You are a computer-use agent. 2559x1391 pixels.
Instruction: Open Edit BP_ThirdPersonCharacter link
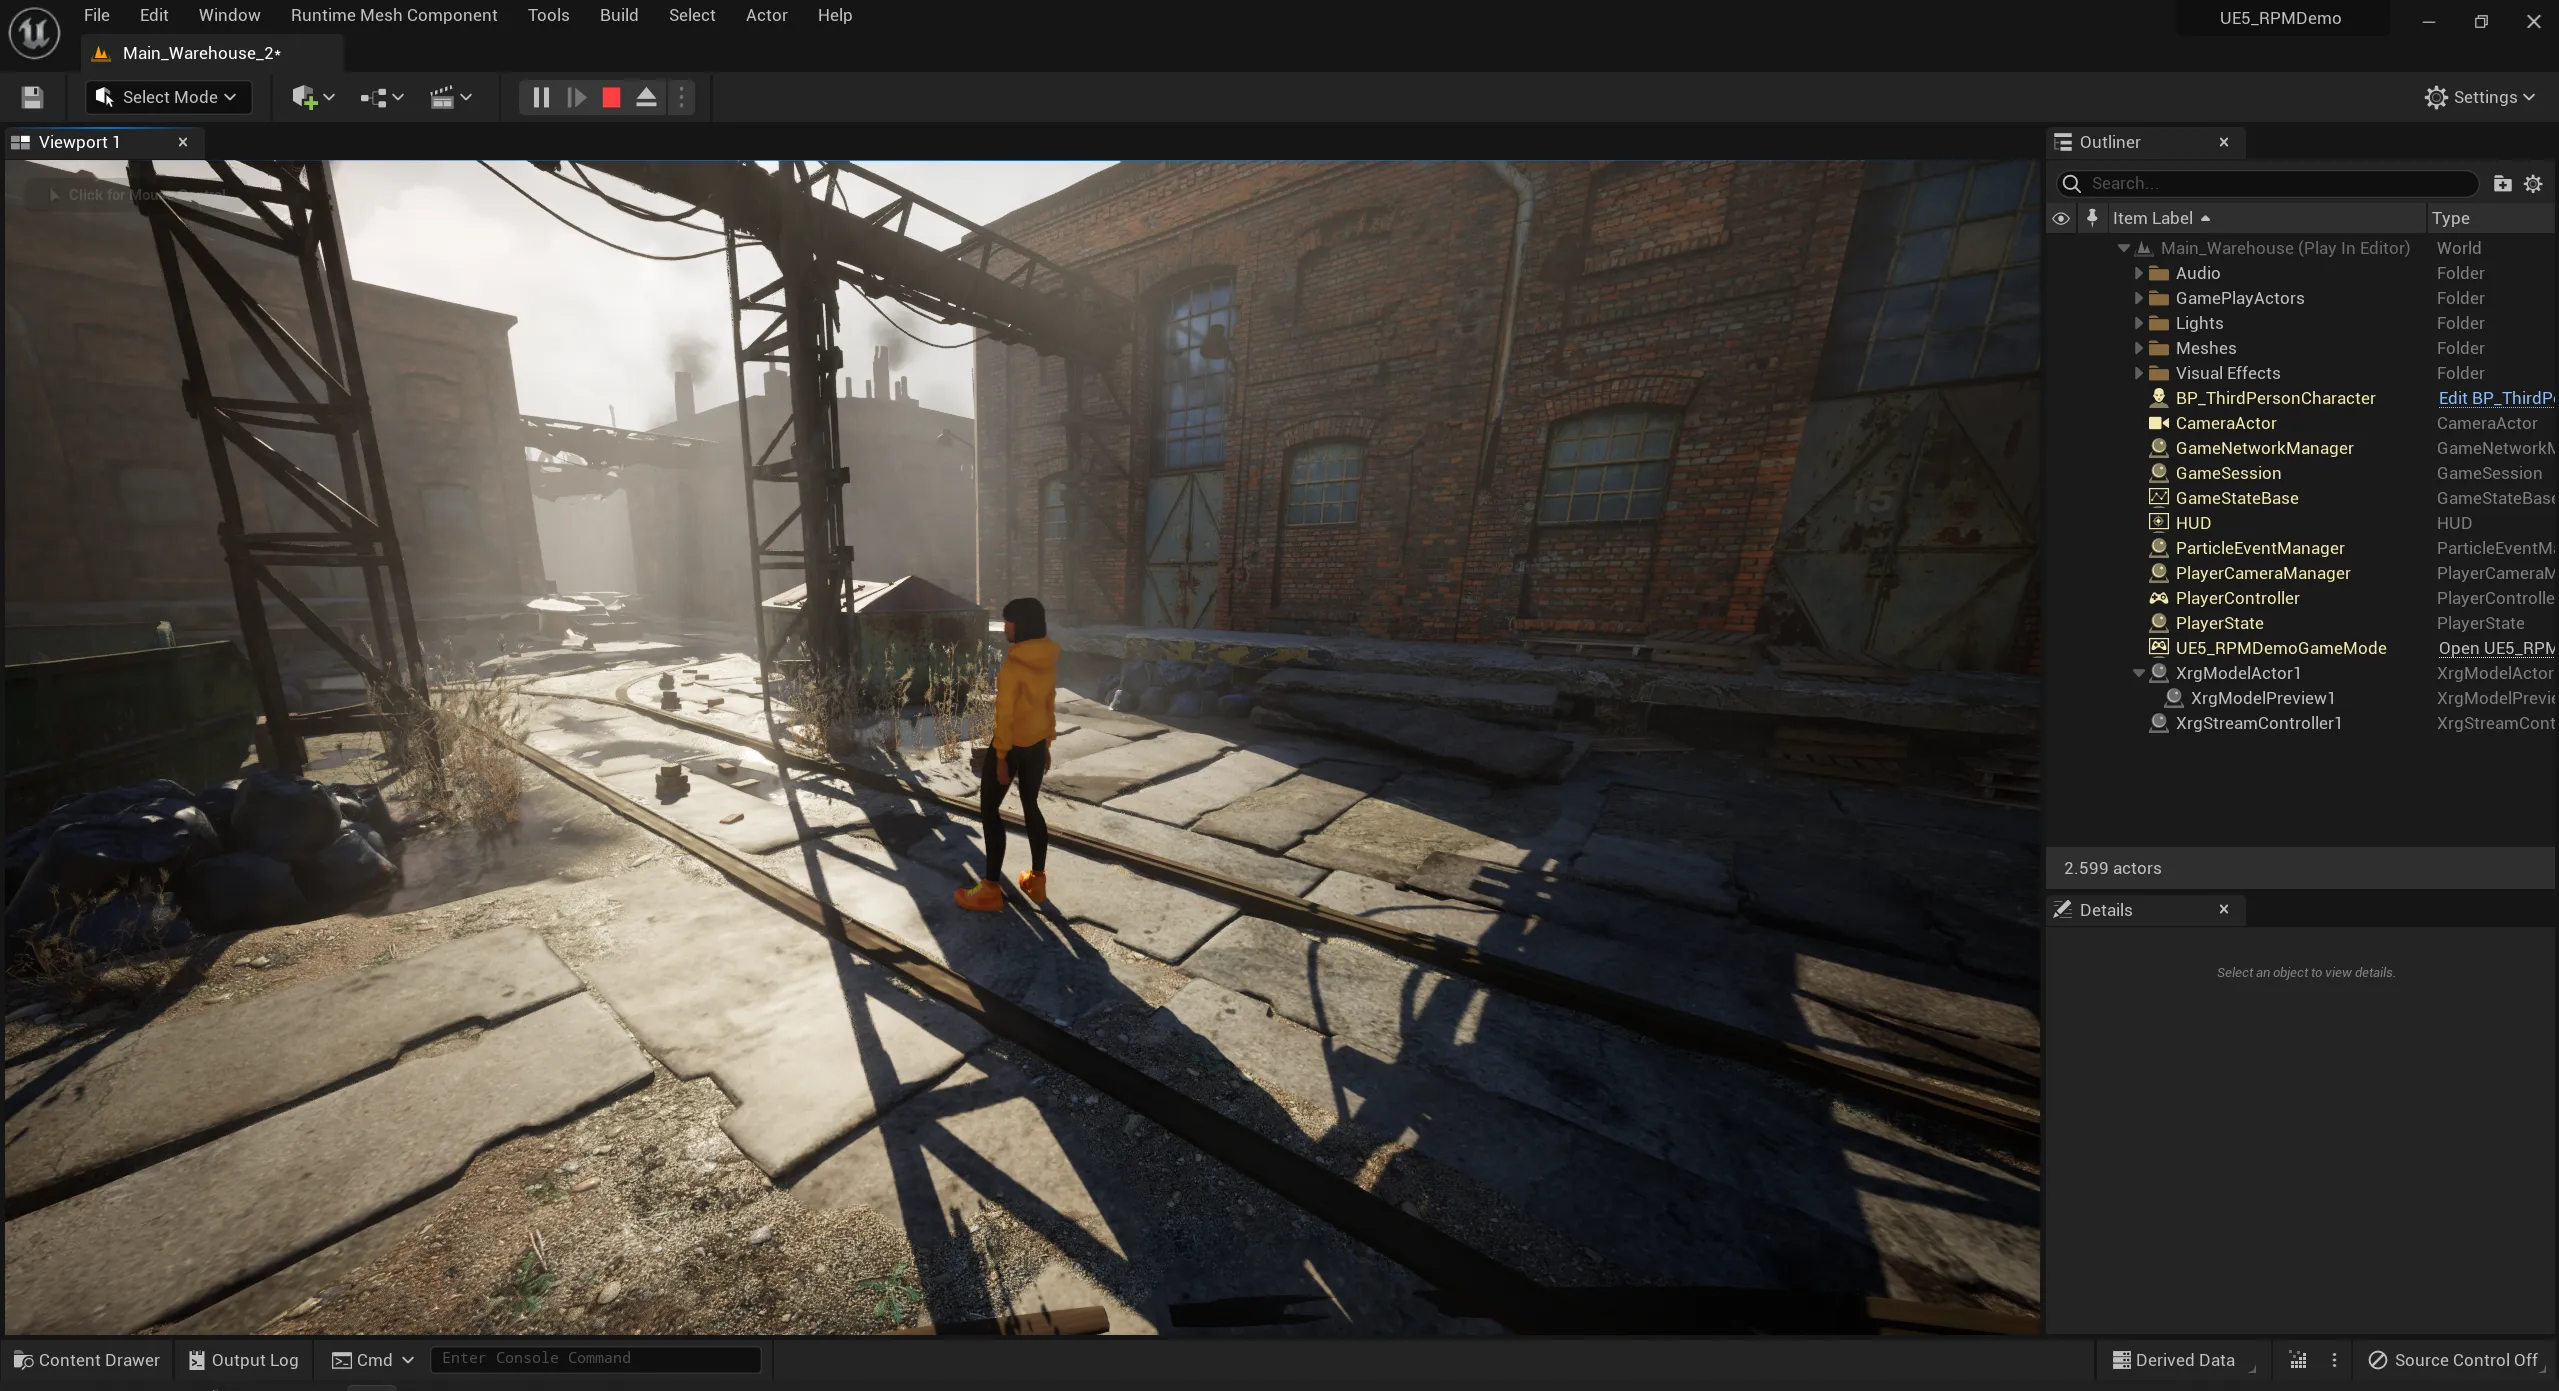pyautogui.click(x=2496, y=398)
